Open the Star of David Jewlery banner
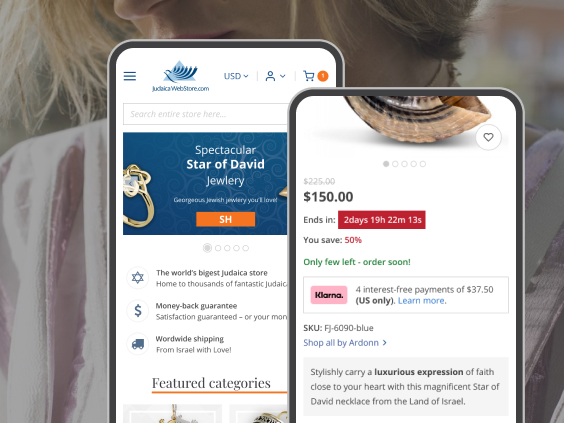Image resolution: width=564 pixels, height=423 pixels. pyautogui.click(x=205, y=183)
